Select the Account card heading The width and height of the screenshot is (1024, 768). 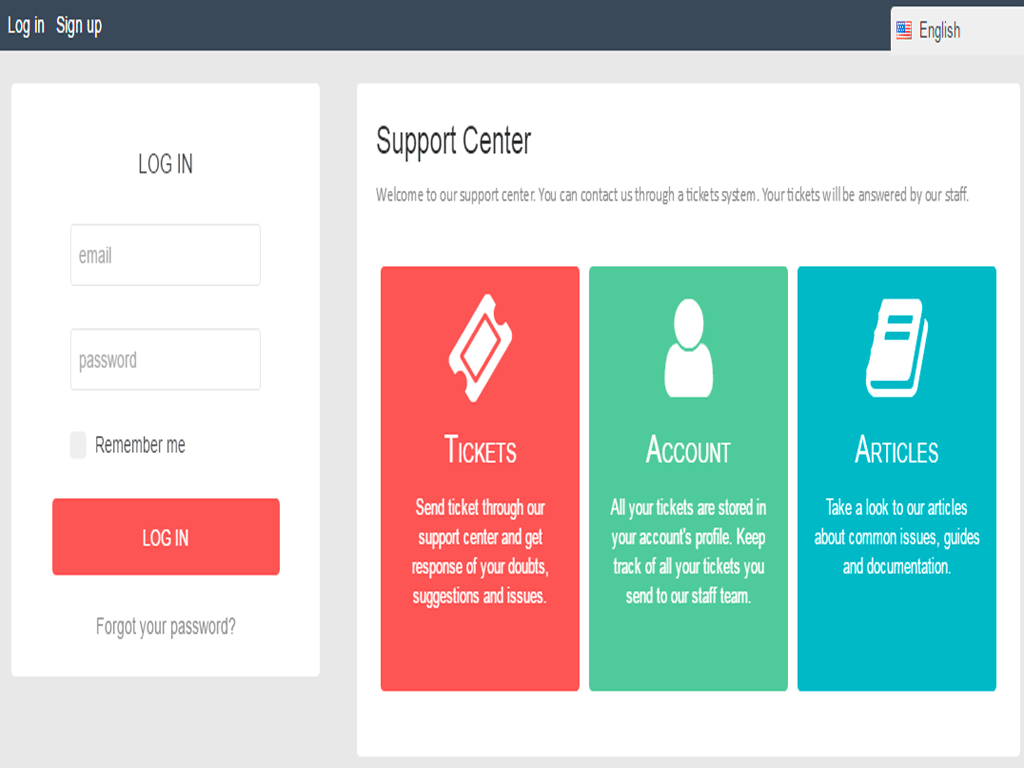click(688, 450)
